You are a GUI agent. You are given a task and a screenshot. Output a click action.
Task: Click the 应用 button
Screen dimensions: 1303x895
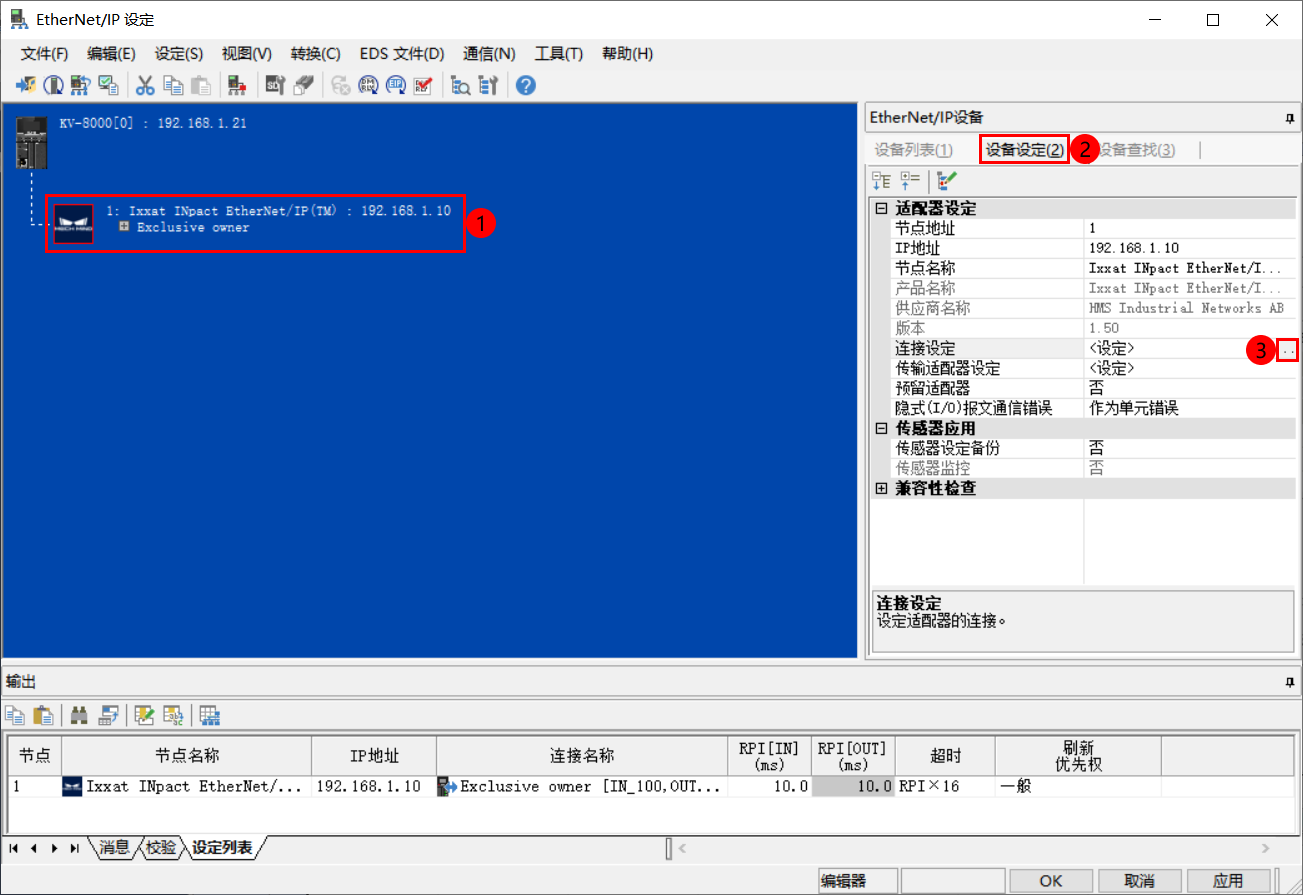pos(1229,880)
